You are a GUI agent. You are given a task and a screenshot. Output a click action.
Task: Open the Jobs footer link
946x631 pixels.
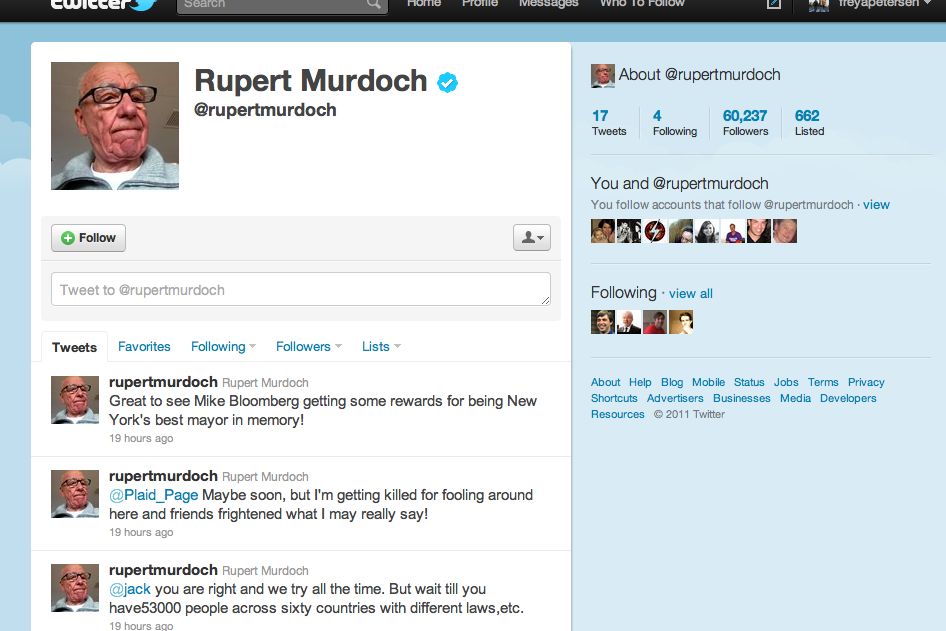[786, 382]
